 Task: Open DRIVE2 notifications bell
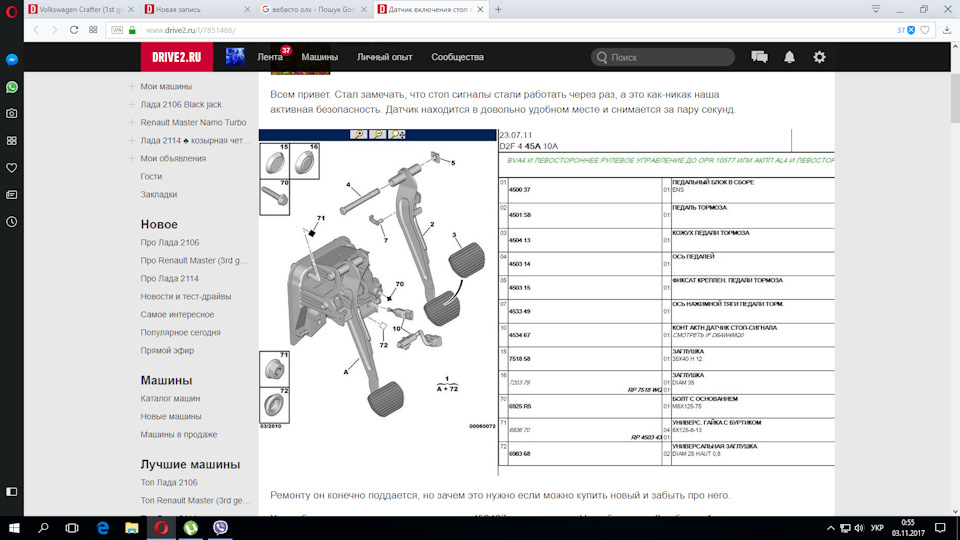click(789, 57)
